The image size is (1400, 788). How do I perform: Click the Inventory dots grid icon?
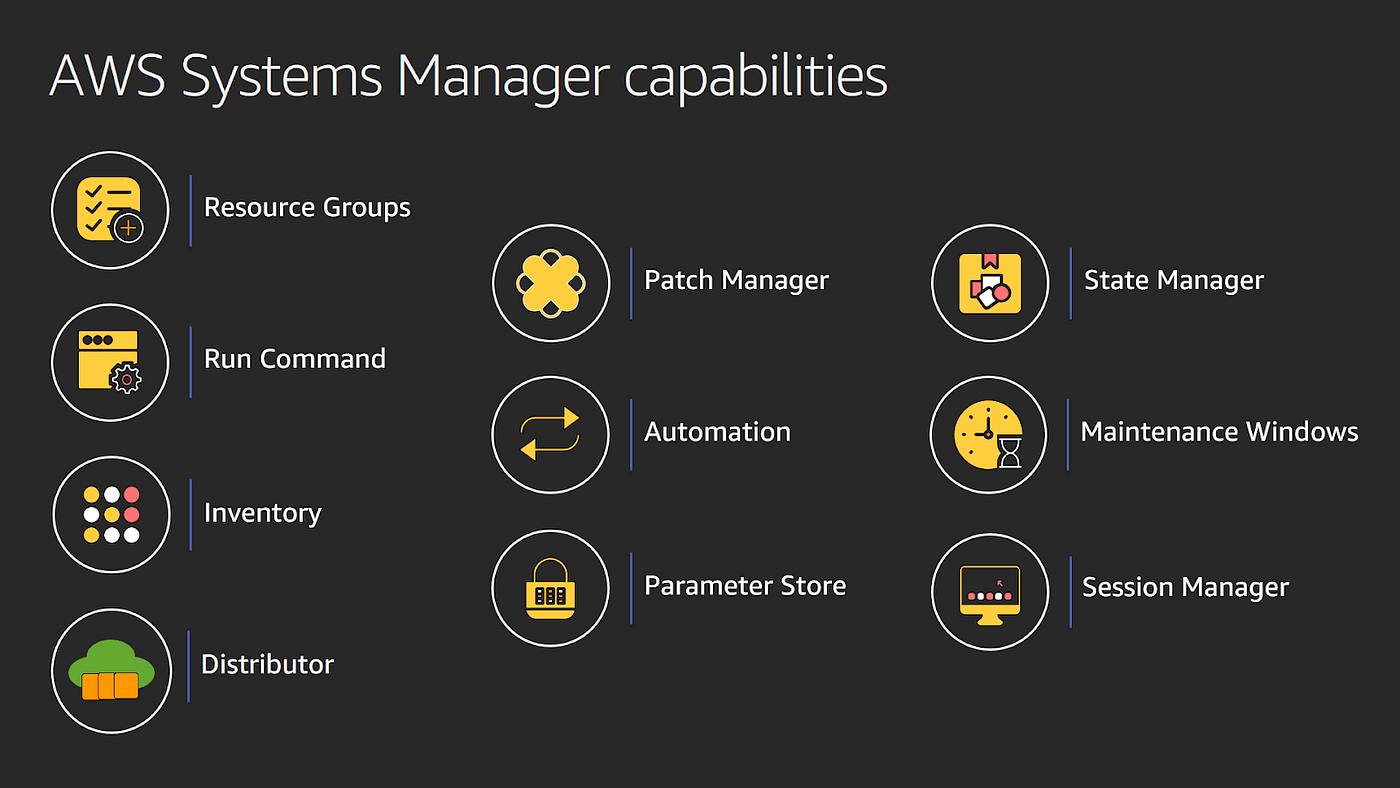point(110,514)
